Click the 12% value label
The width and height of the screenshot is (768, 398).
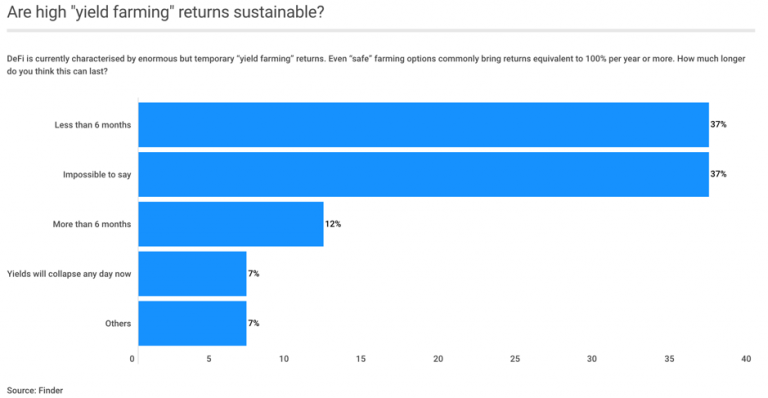333,224
